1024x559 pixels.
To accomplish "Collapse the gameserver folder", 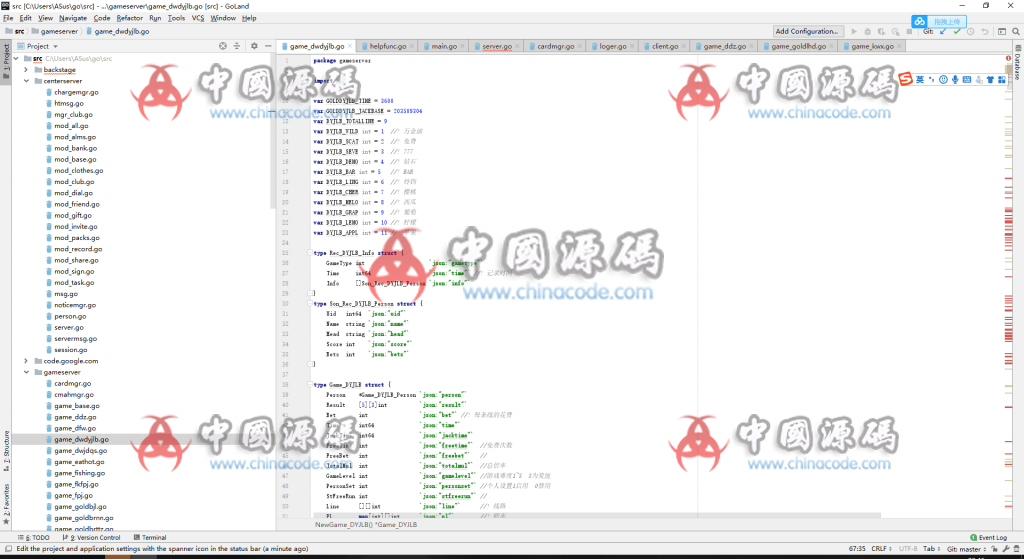I will point(26,372).
